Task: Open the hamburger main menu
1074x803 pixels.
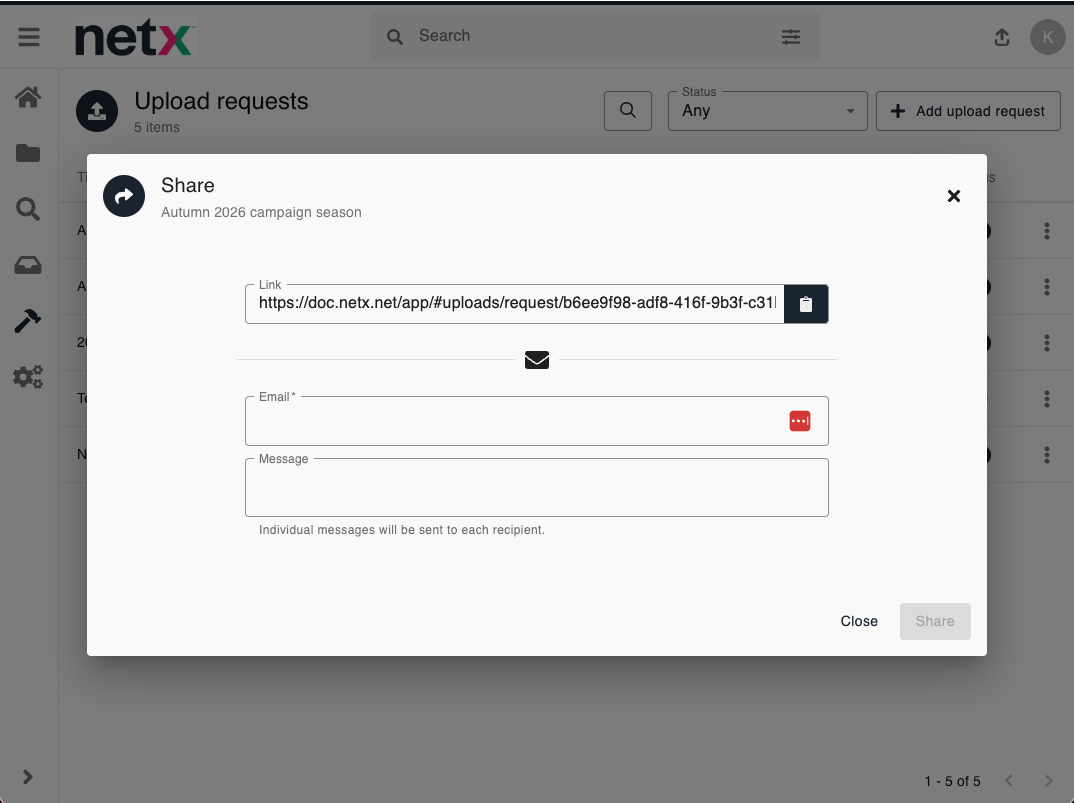Action: point(29,37)
